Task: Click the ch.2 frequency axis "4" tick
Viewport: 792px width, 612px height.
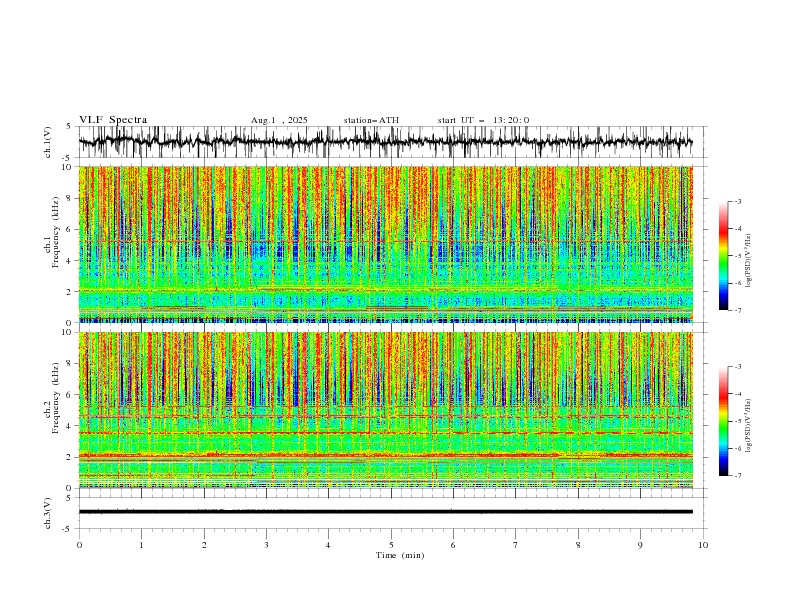Action: tap(69, 426)
